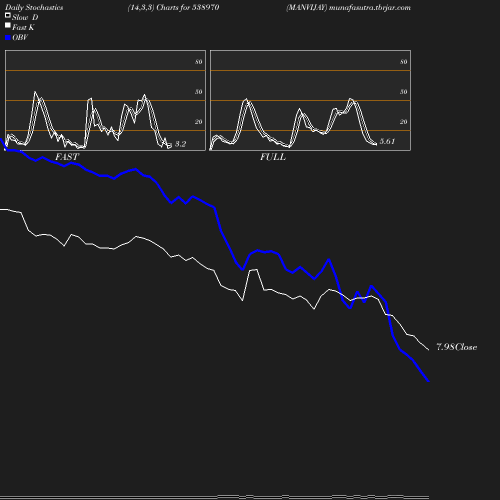The height and width of the screenshot is (500, 500).
Task: Click the 3.2 value in FAST chart
Action: 180,144
